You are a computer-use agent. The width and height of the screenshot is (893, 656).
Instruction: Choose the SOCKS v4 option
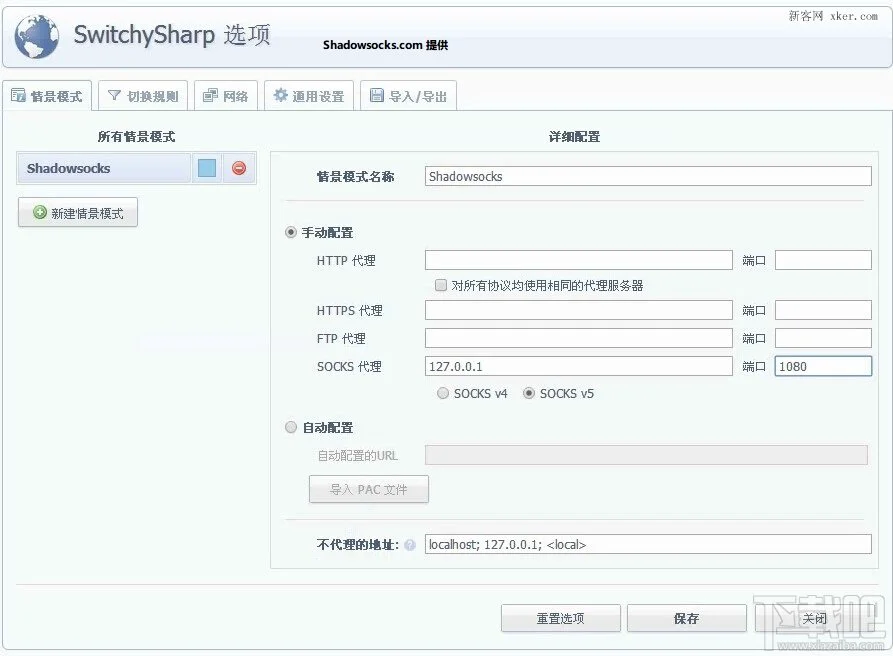point(443,393)
